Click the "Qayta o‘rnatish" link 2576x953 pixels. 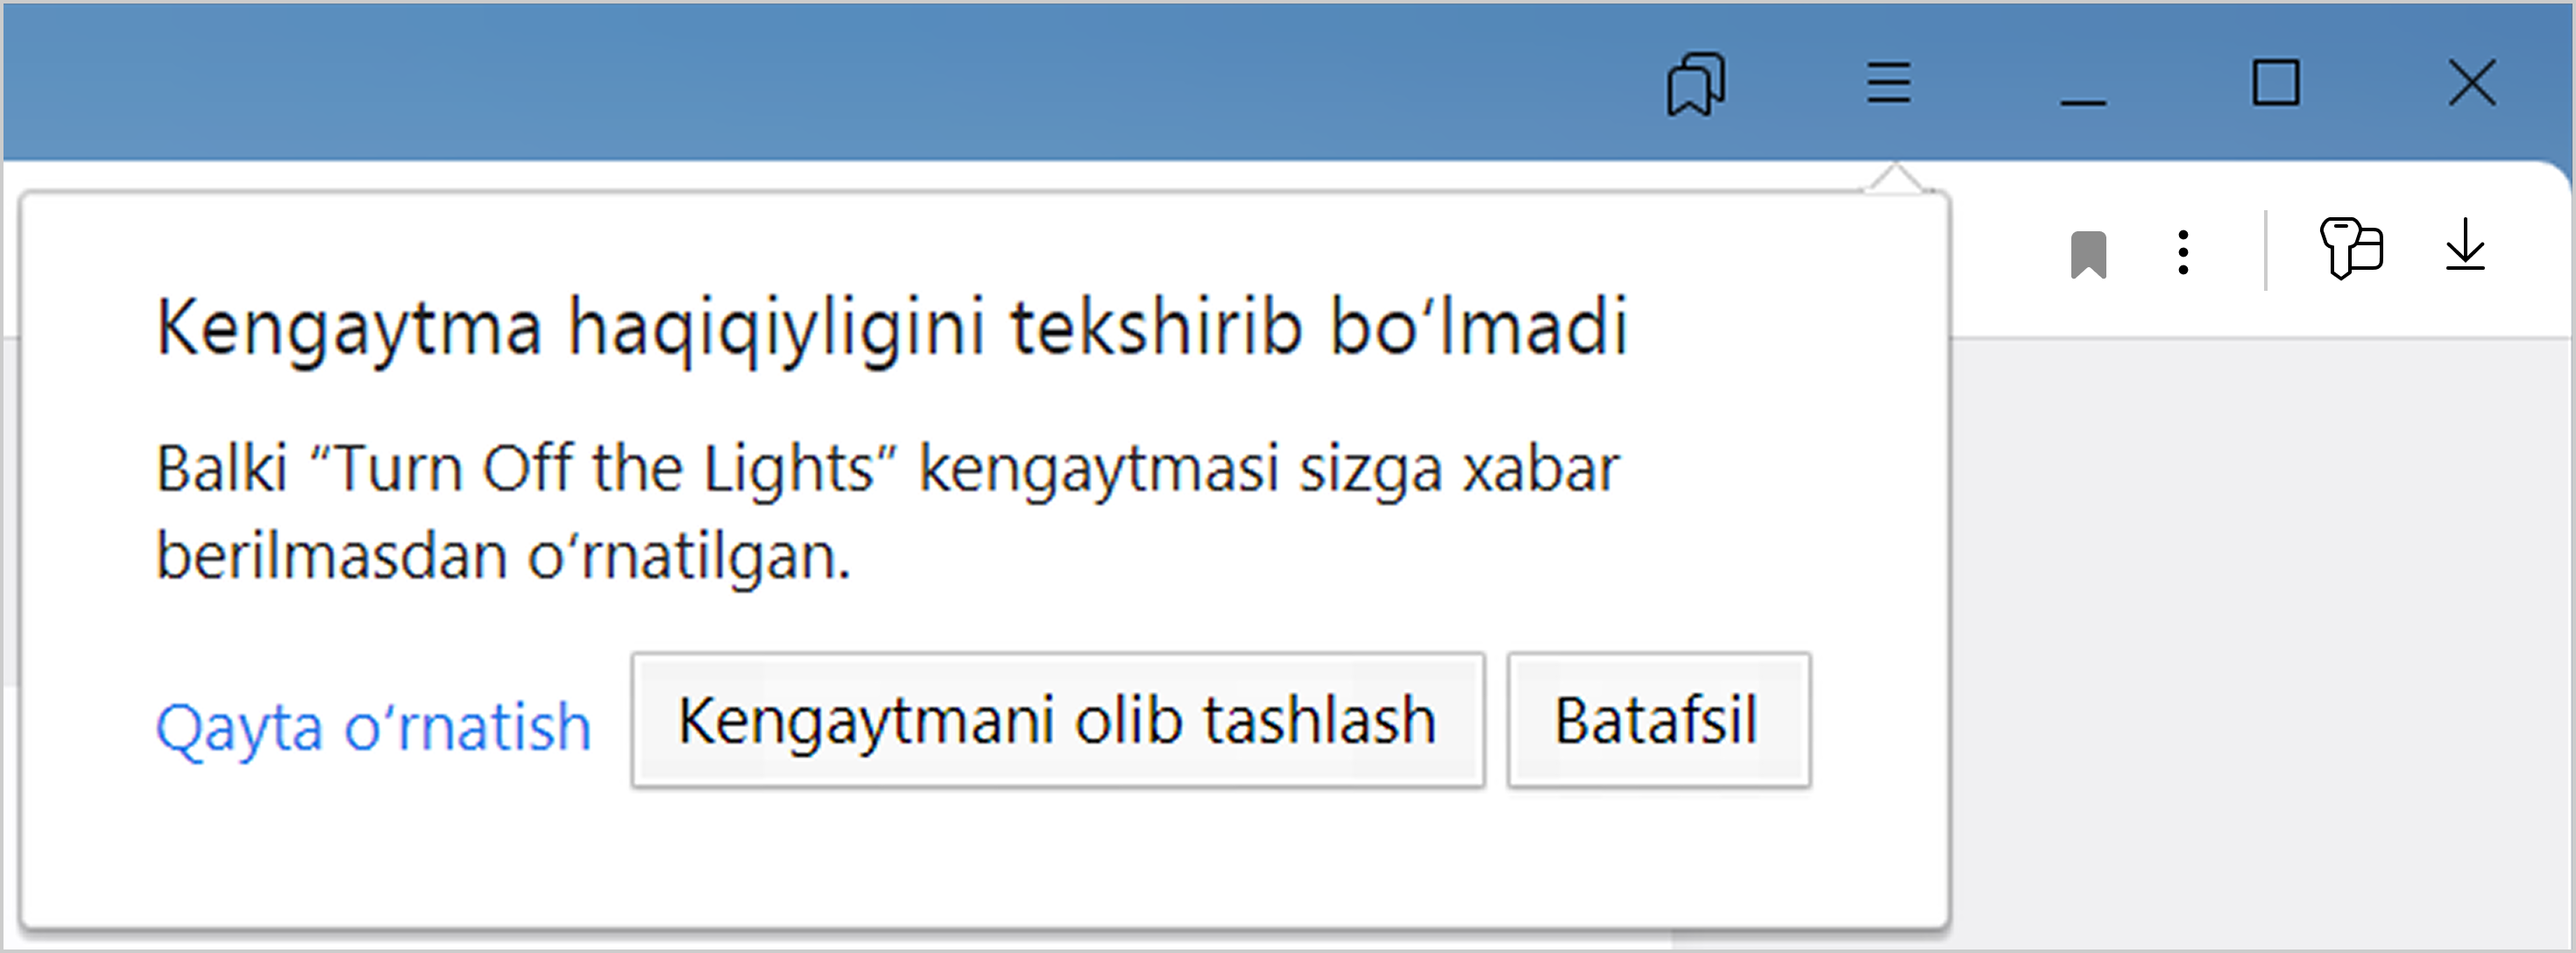pyautogui.click(x=373, y=726)
